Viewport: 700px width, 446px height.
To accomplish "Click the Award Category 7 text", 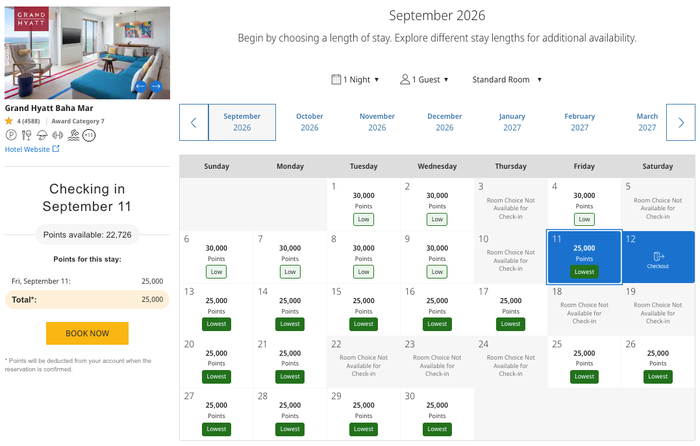I will coord(78,121).
